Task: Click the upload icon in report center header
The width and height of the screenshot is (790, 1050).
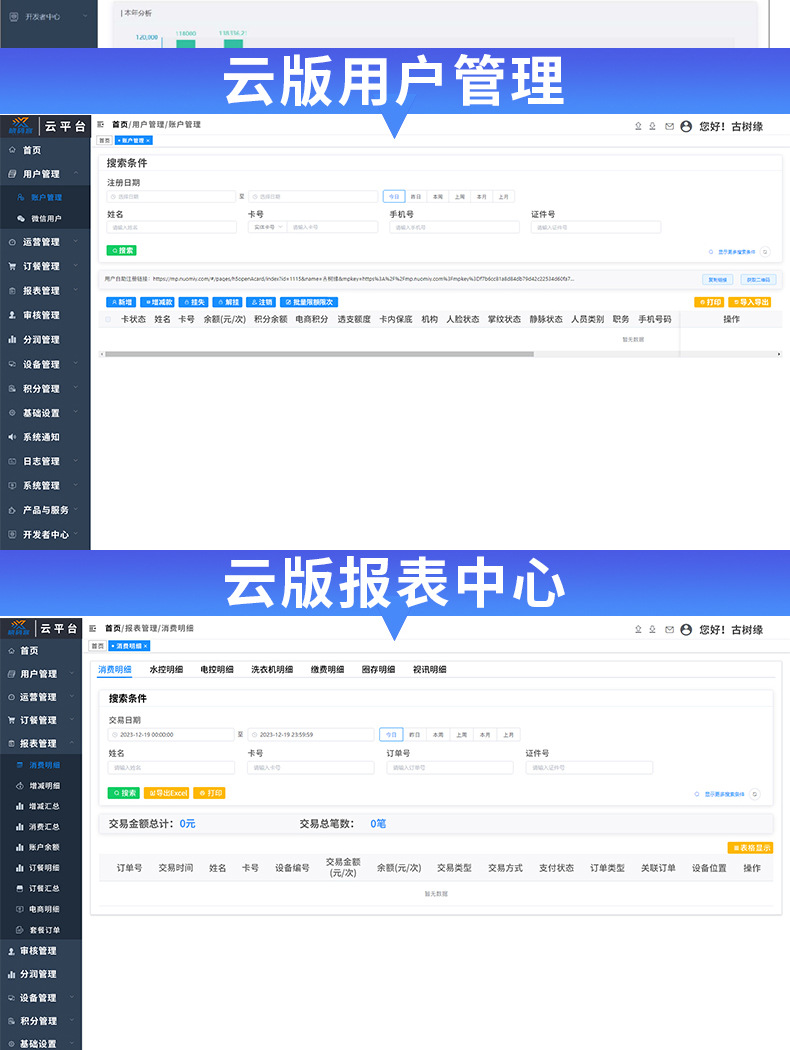Action: (x=638, y=629)
